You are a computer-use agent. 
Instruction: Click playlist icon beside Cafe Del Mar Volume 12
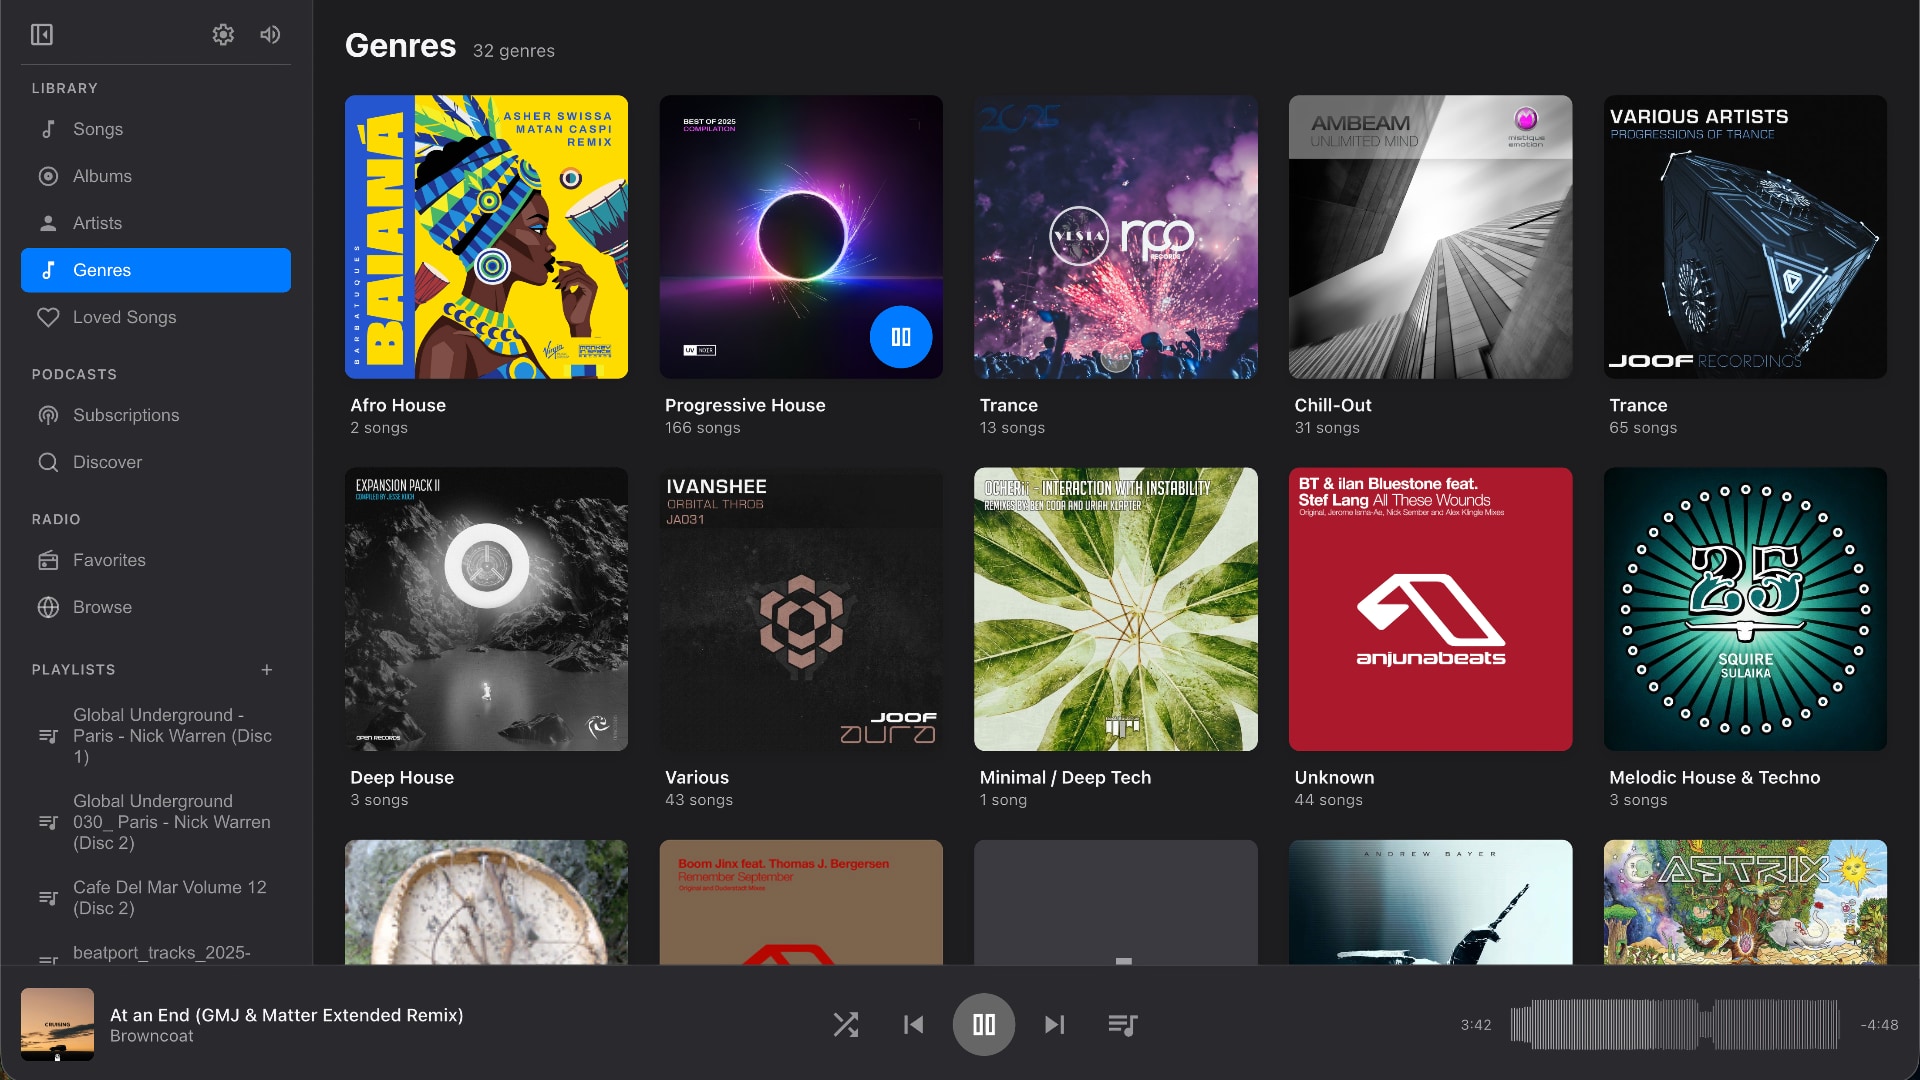pyautogui.click(x=48, y=898)
